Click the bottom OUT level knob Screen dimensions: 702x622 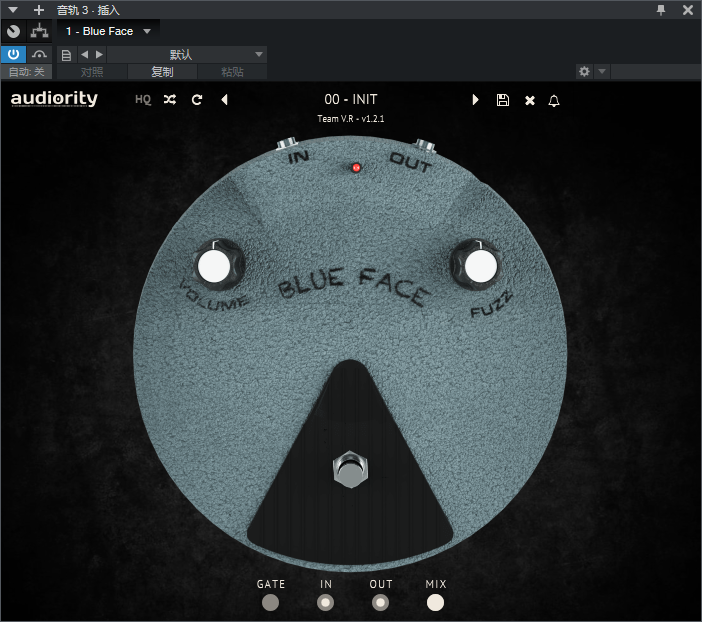(x=381, y=602)
